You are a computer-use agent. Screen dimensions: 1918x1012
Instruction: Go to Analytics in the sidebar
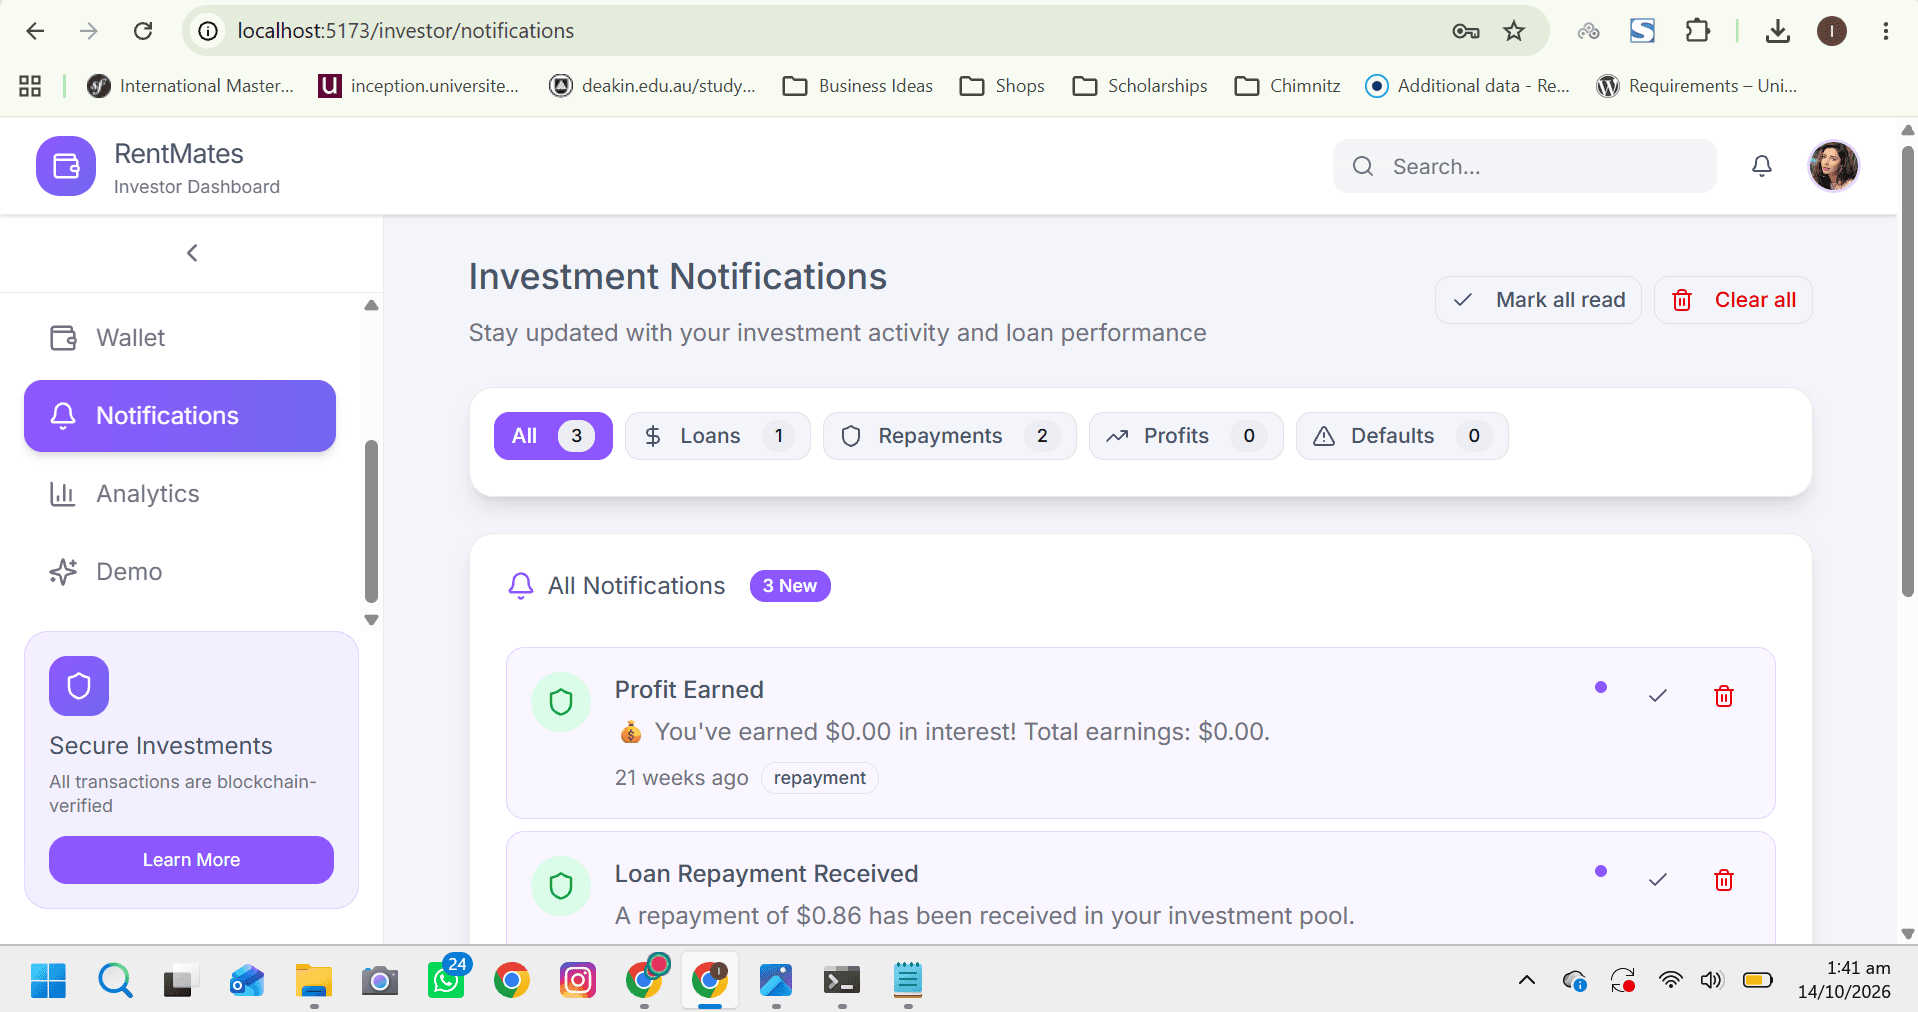point(180,494)
